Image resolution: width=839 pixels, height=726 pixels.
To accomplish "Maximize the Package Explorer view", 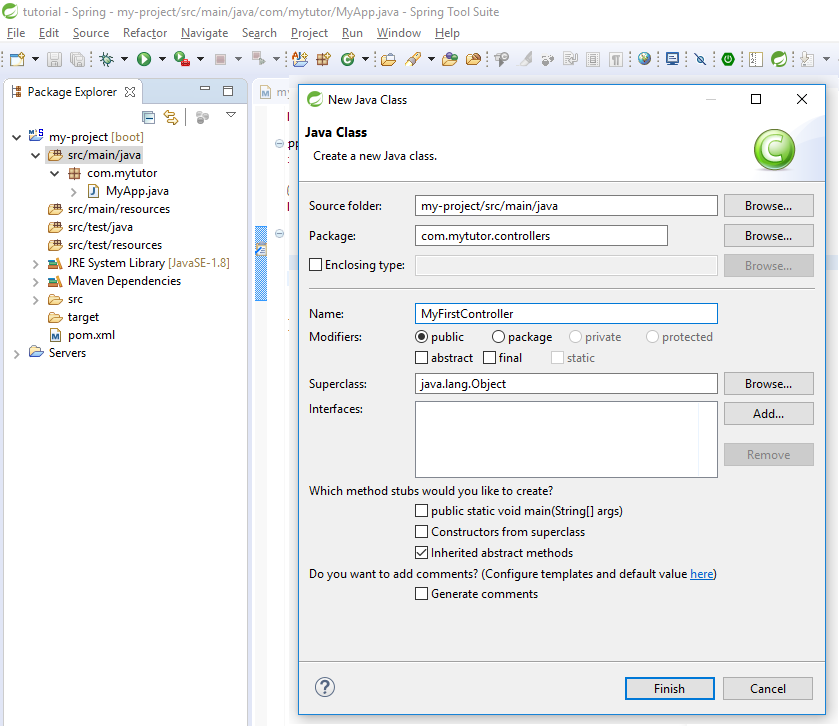I will [x=228, y=91].
